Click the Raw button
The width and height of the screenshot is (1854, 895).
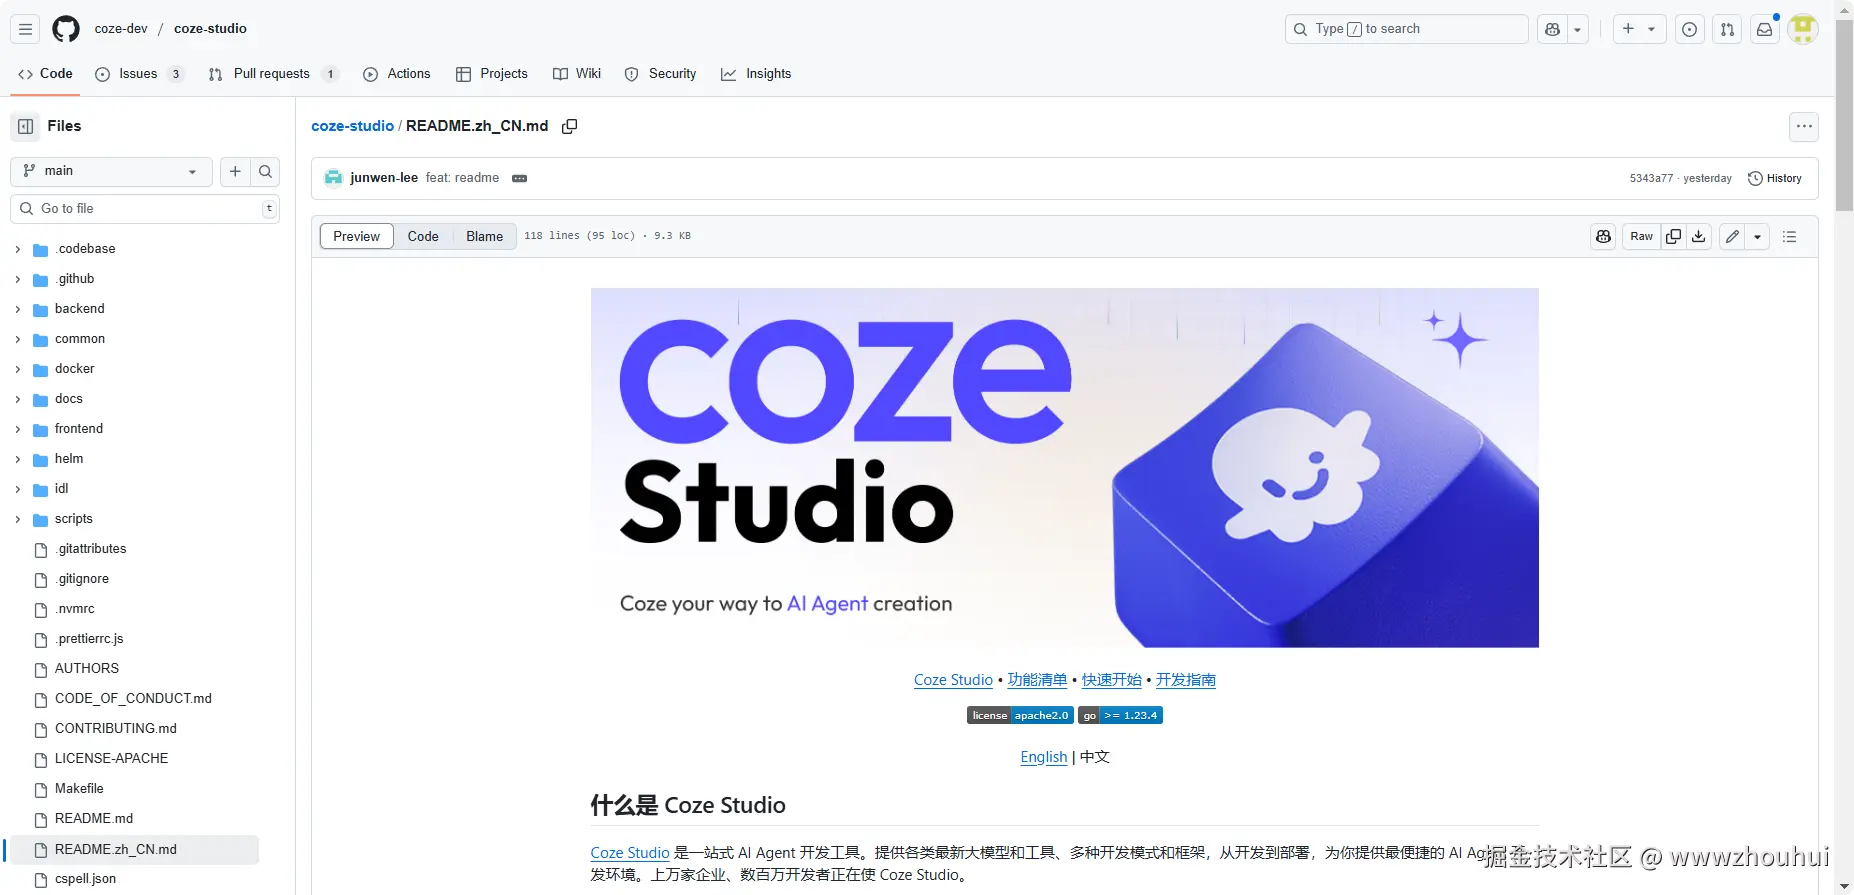[x=1641, y=236]
